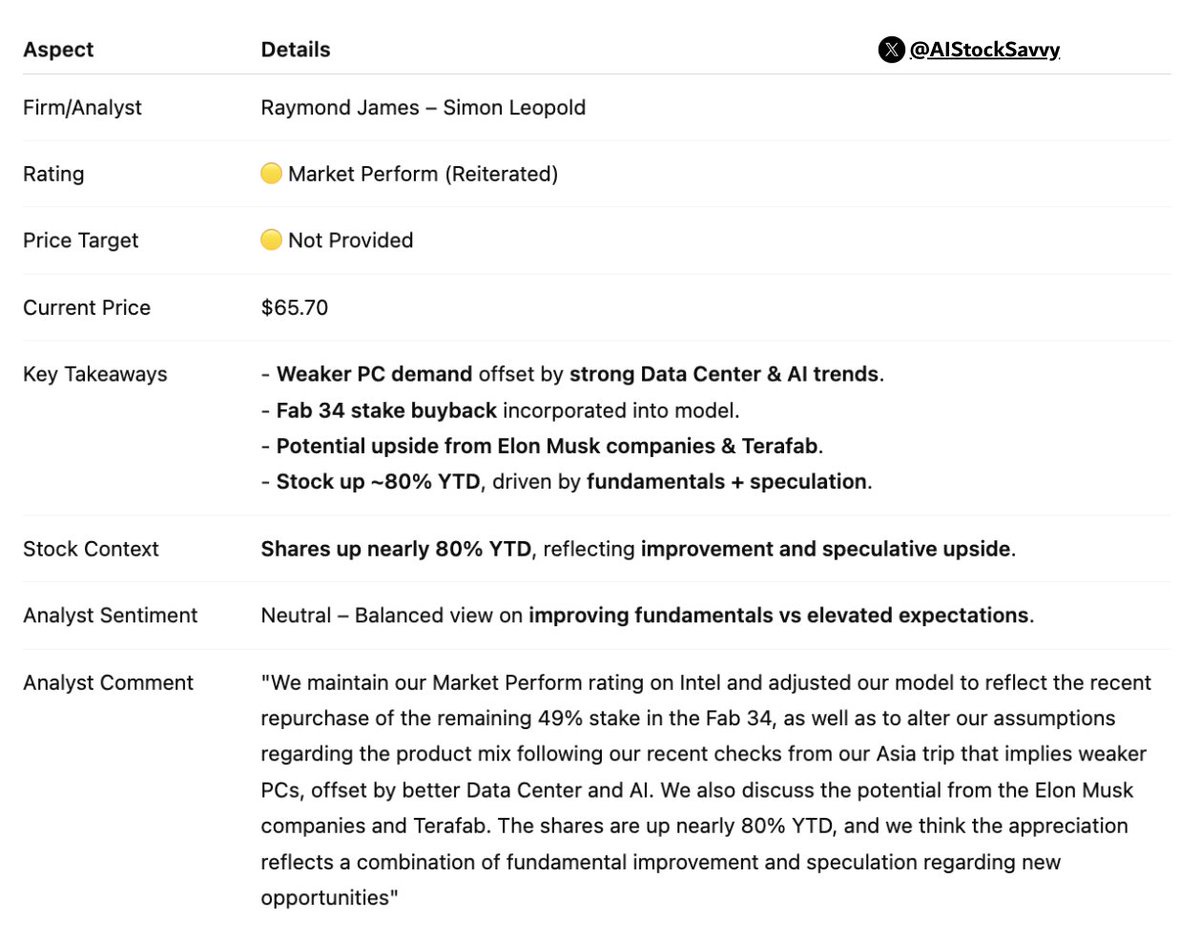Click the Raymond James – Simon Leopold text
Screen dimensions: 1200x941
[423, 107]
